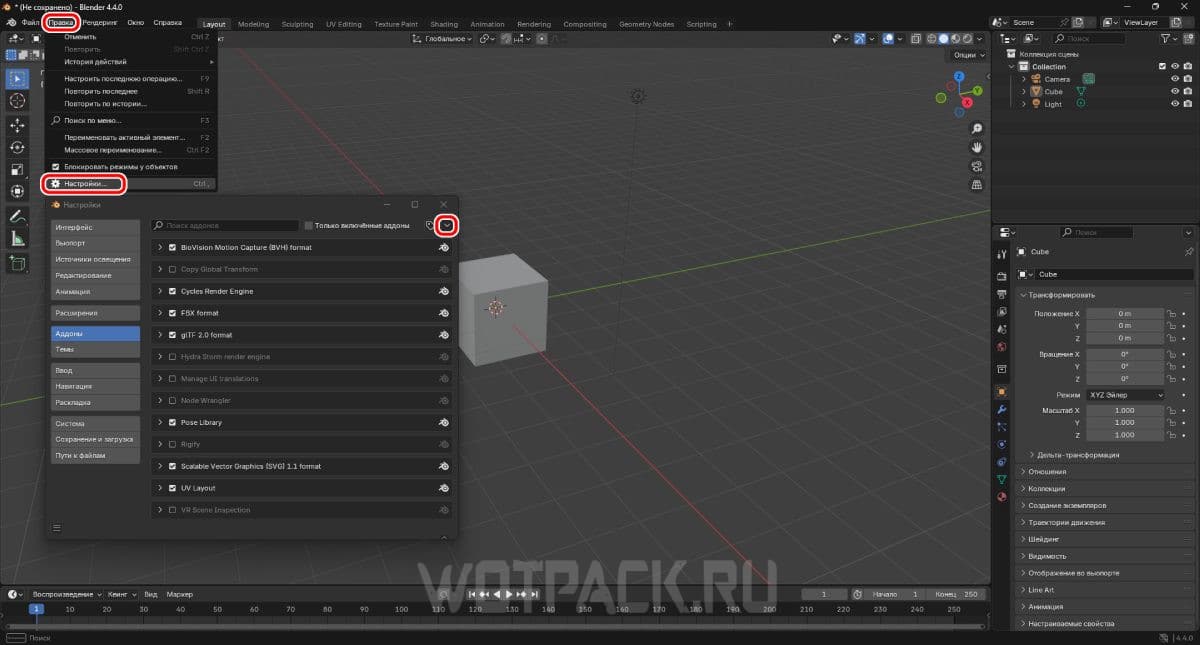Click the 'Положение X' value field

pyautogui.click(x=1126, y=313)
